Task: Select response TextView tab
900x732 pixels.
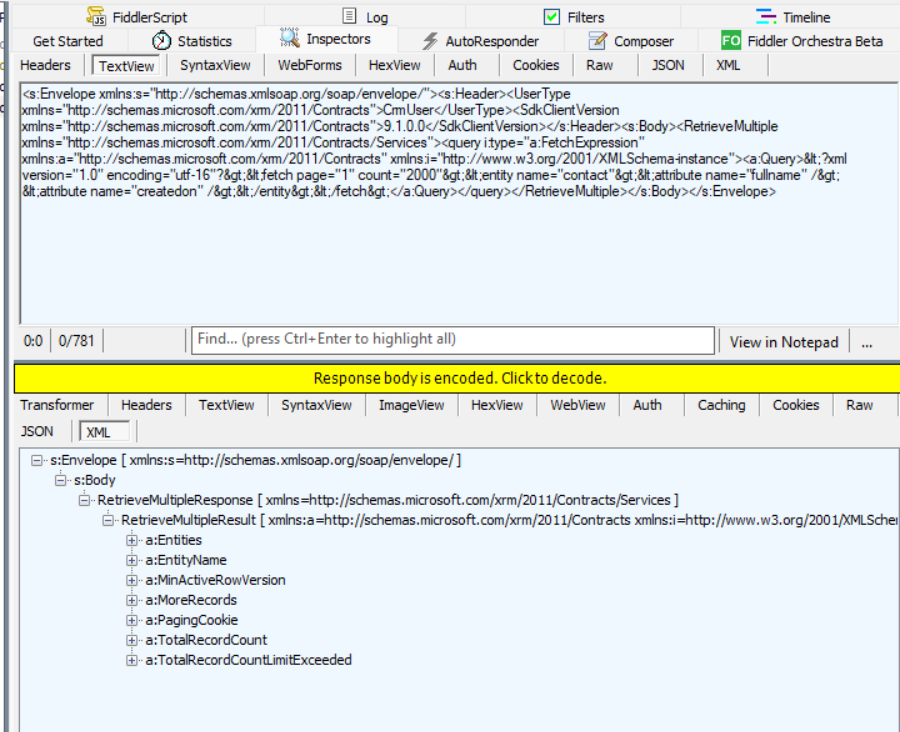Action: pyautogui.click(x=226, y=405)
